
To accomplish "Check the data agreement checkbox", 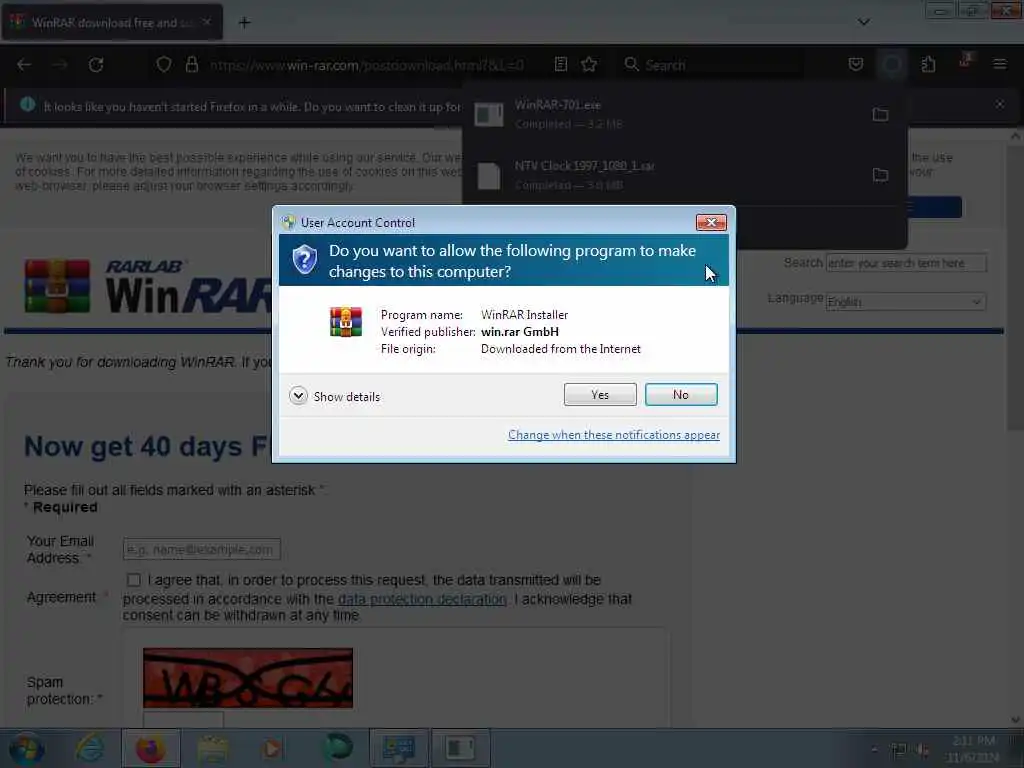I will [134, 580].
